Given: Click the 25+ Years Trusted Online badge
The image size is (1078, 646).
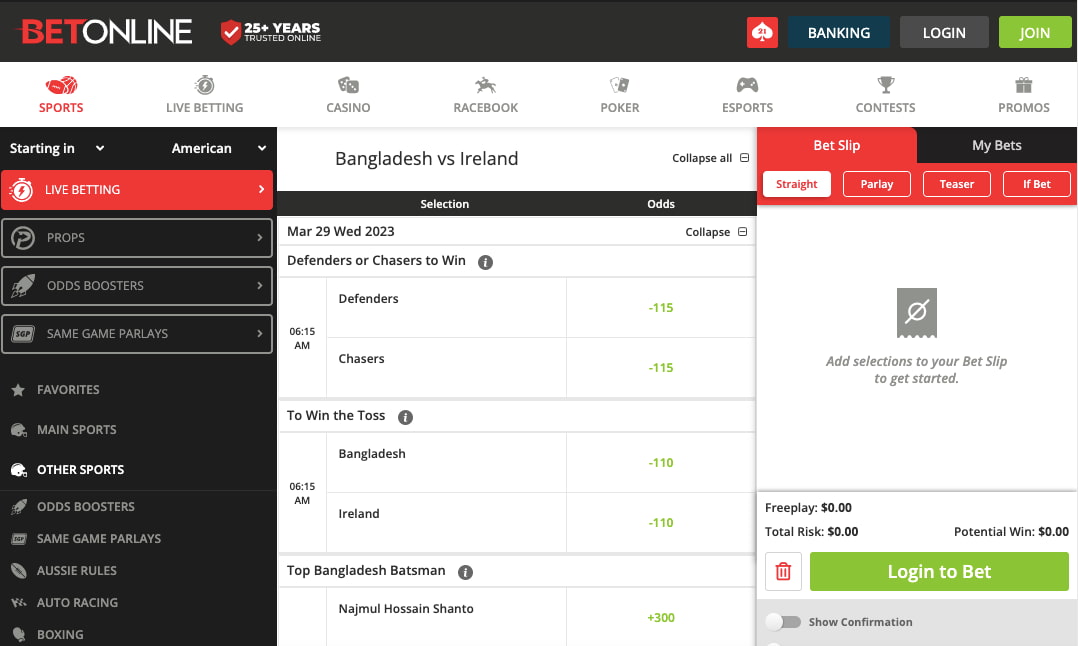Looking at the screenshot, I should 271,32.
